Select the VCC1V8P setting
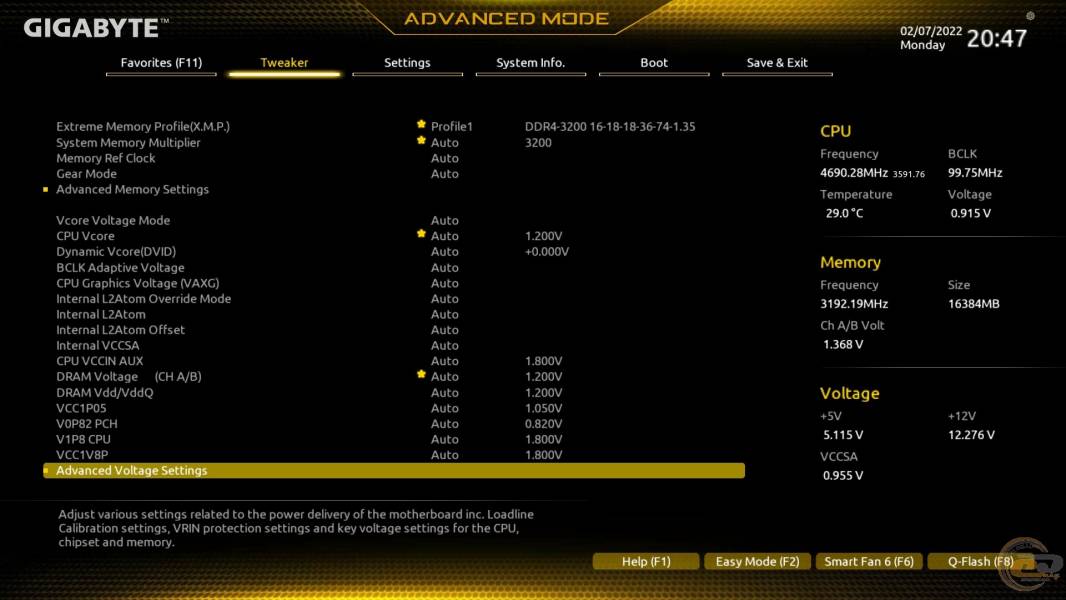 [x=82, y=455]
